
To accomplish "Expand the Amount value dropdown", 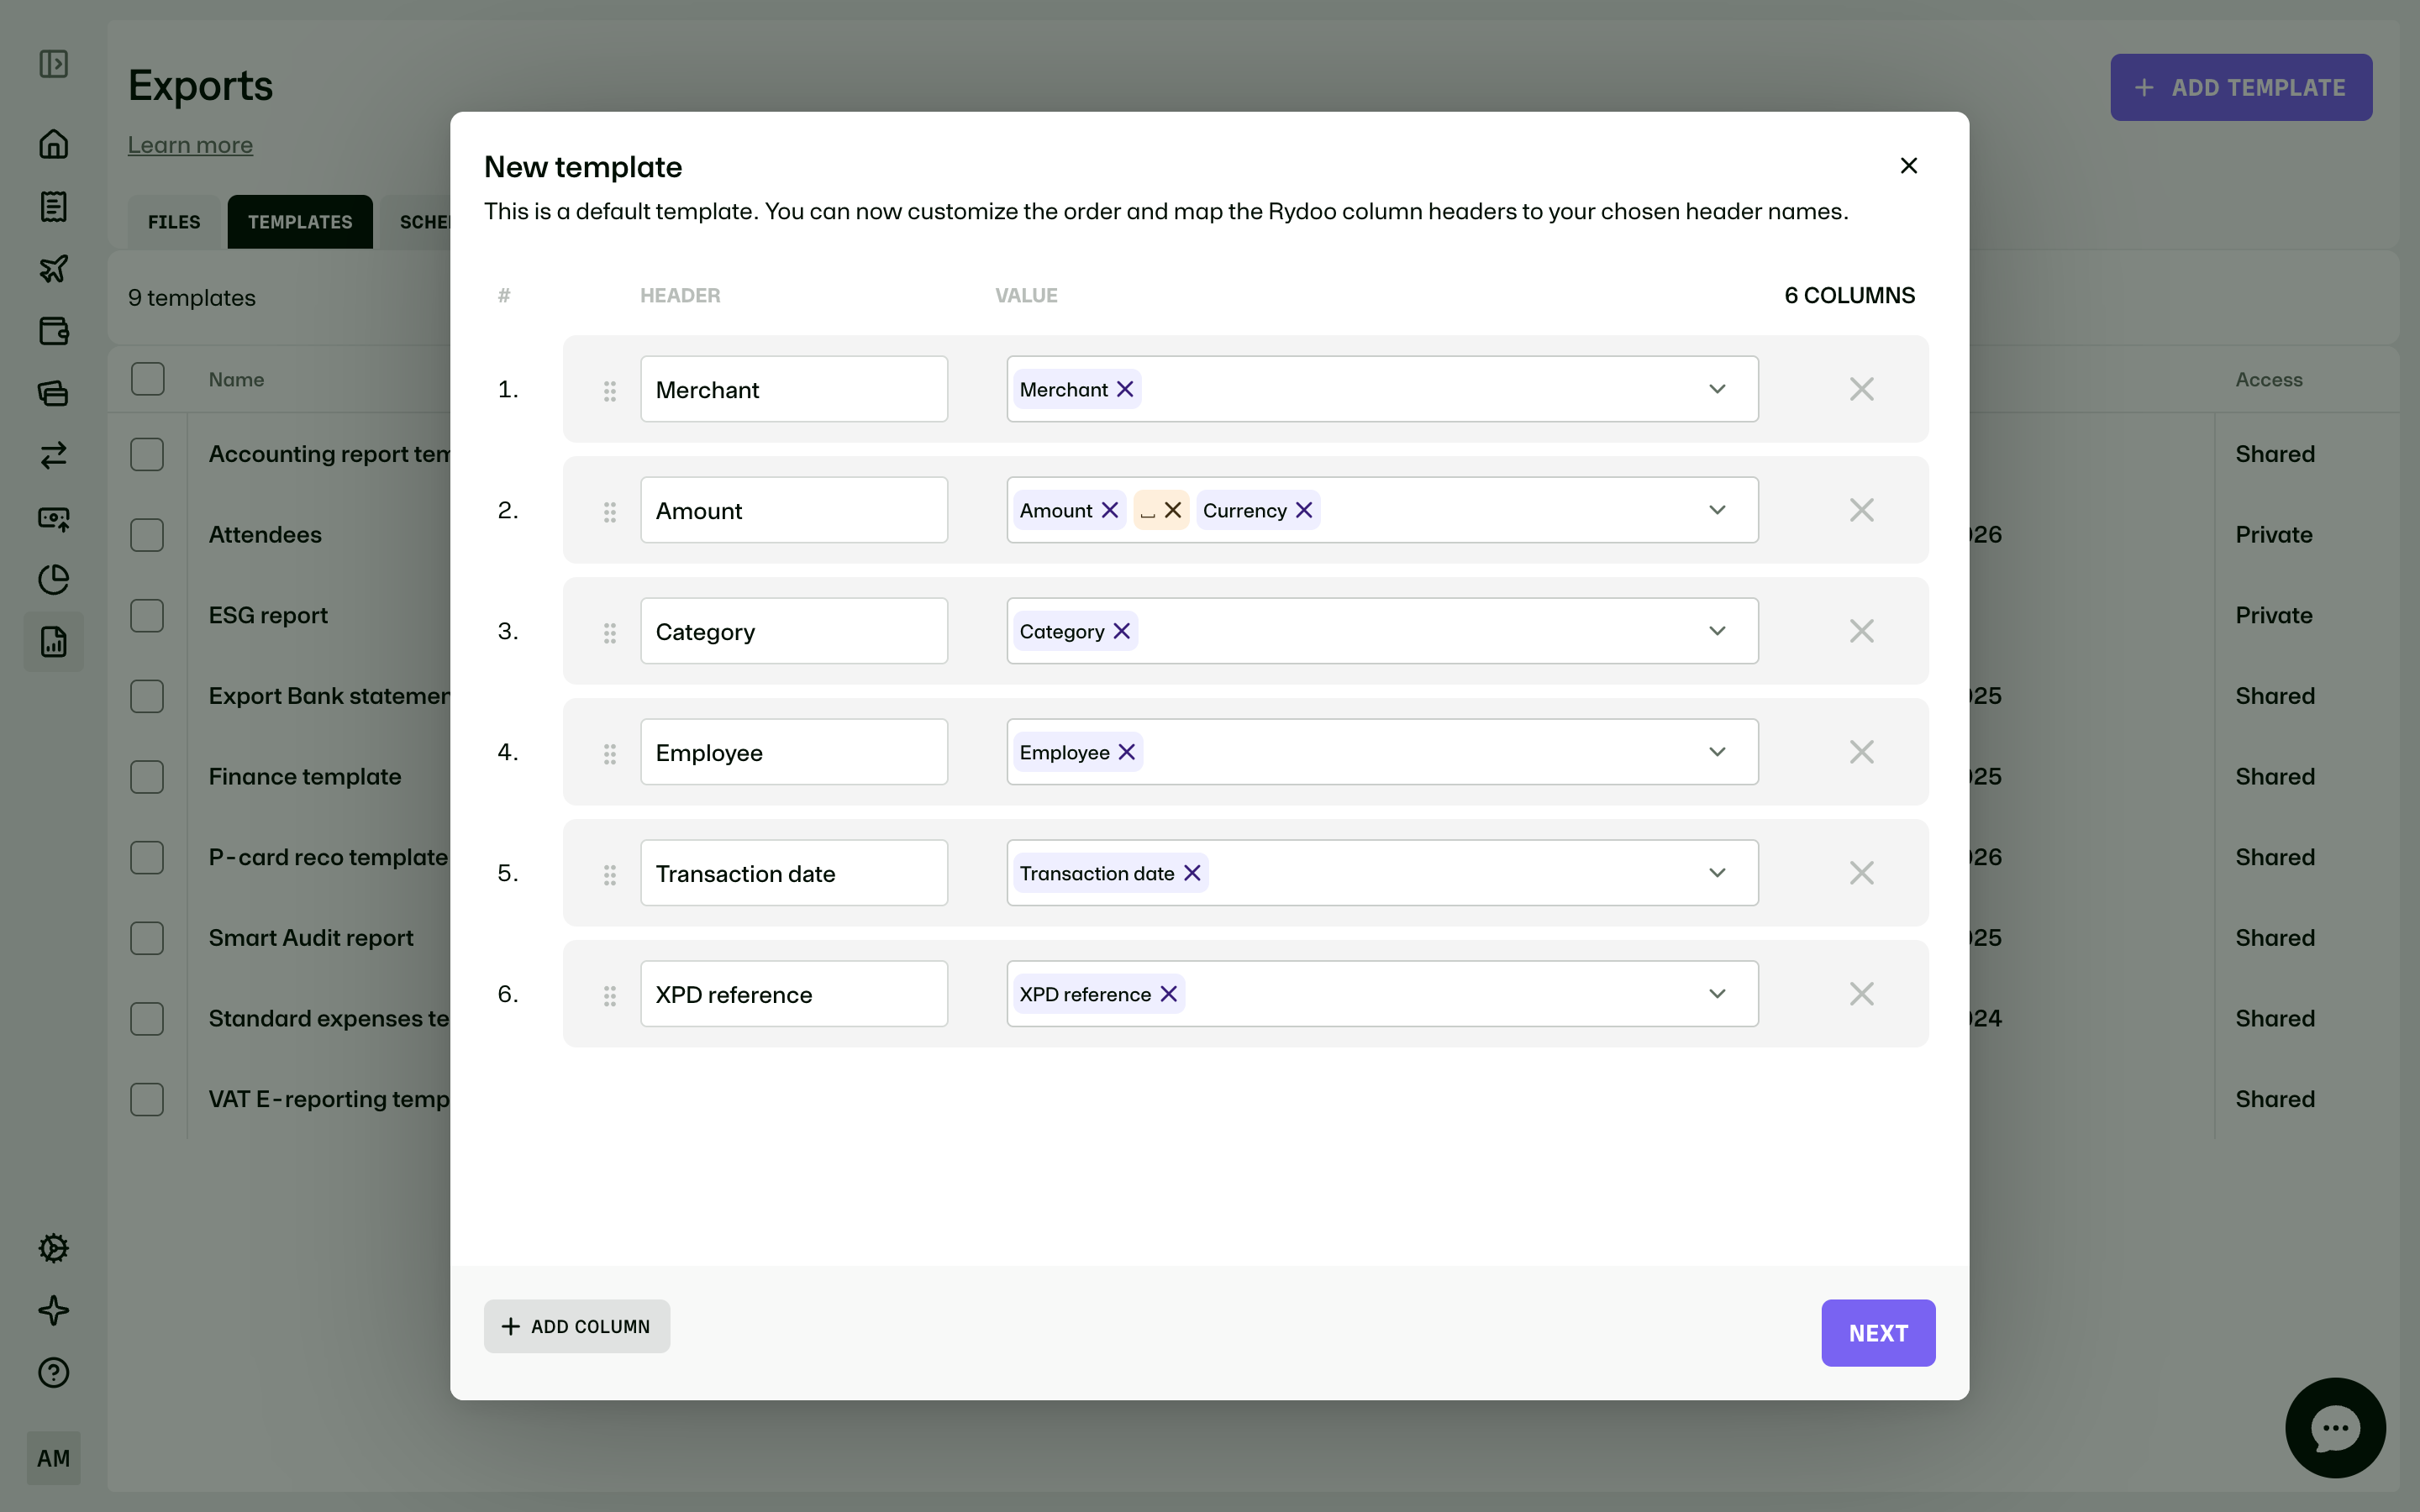I will coord(1717,510).
